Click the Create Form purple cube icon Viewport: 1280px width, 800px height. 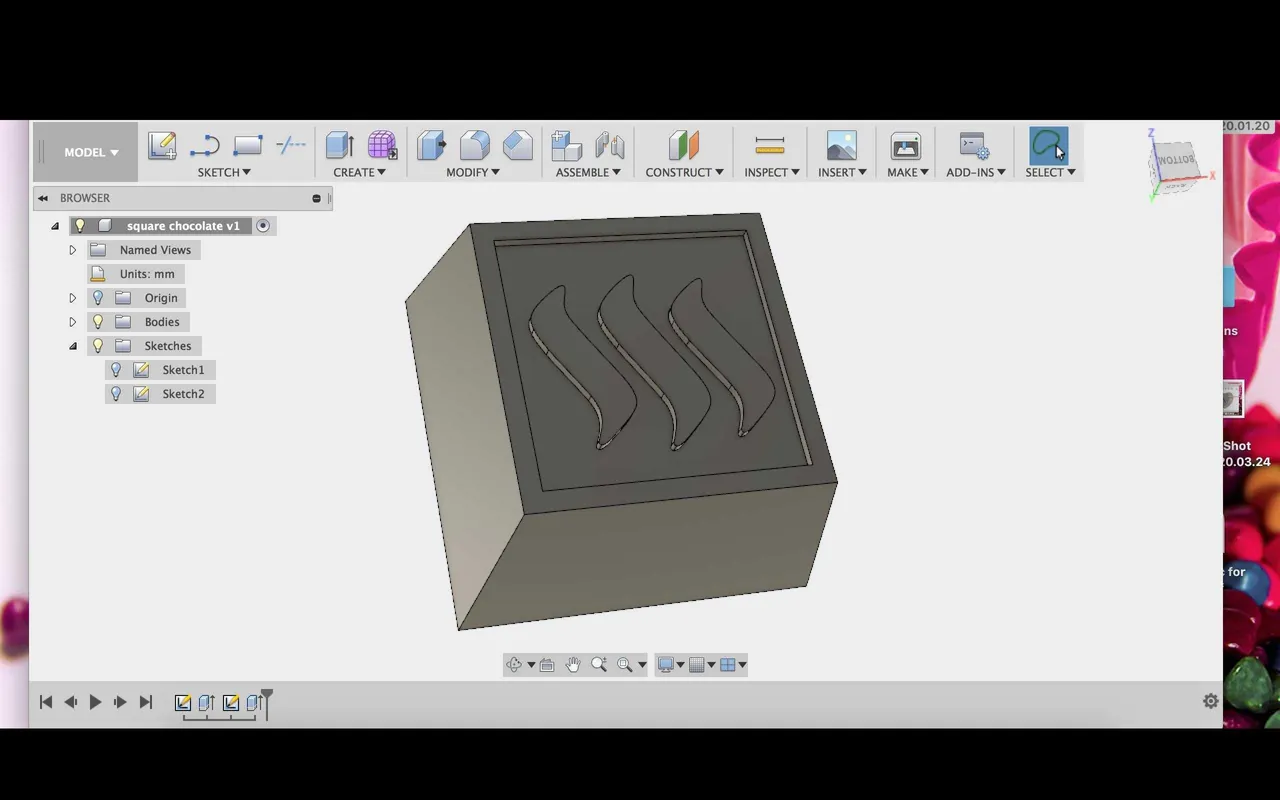click(x=382, y=146)
